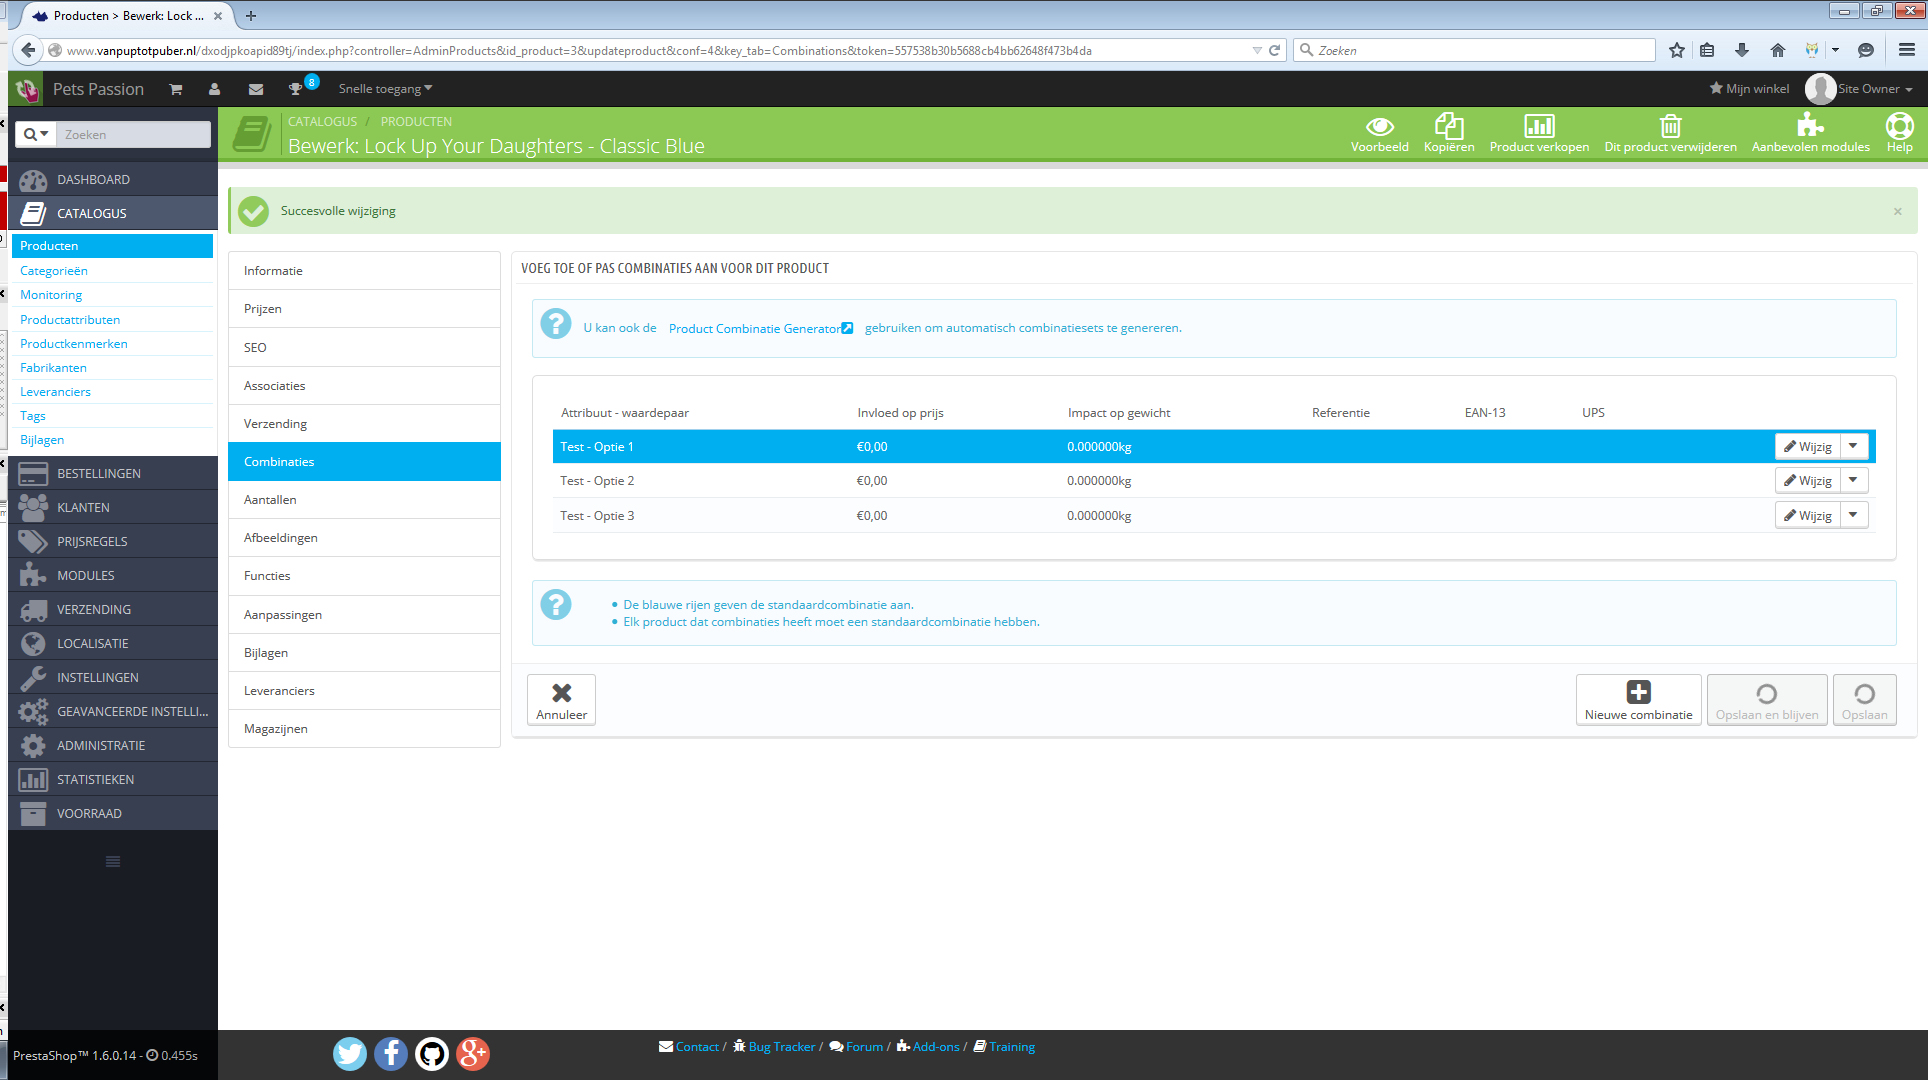
Task: Click the Kopiëren duplicate icon
Action: 1448,127
